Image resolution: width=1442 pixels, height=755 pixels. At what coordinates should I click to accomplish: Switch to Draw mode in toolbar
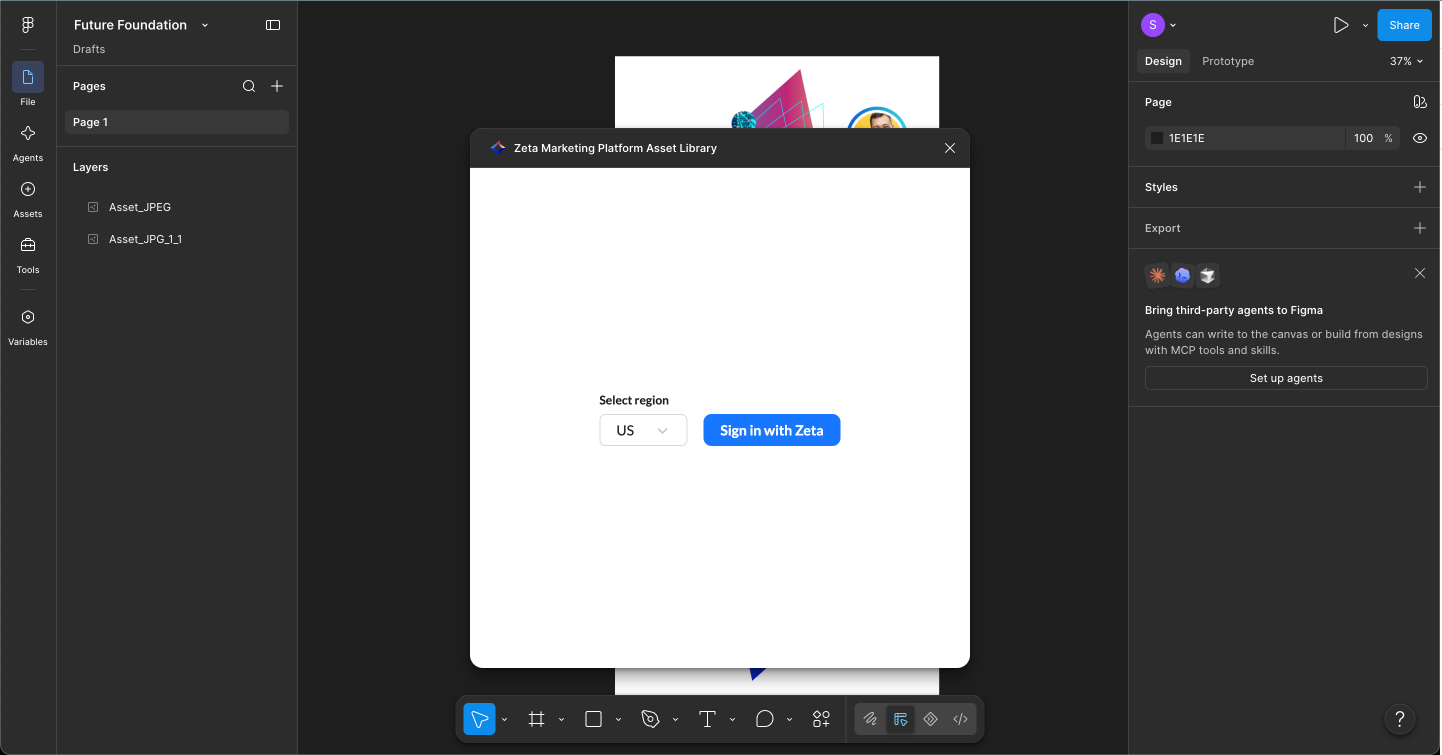click(870, 719)
